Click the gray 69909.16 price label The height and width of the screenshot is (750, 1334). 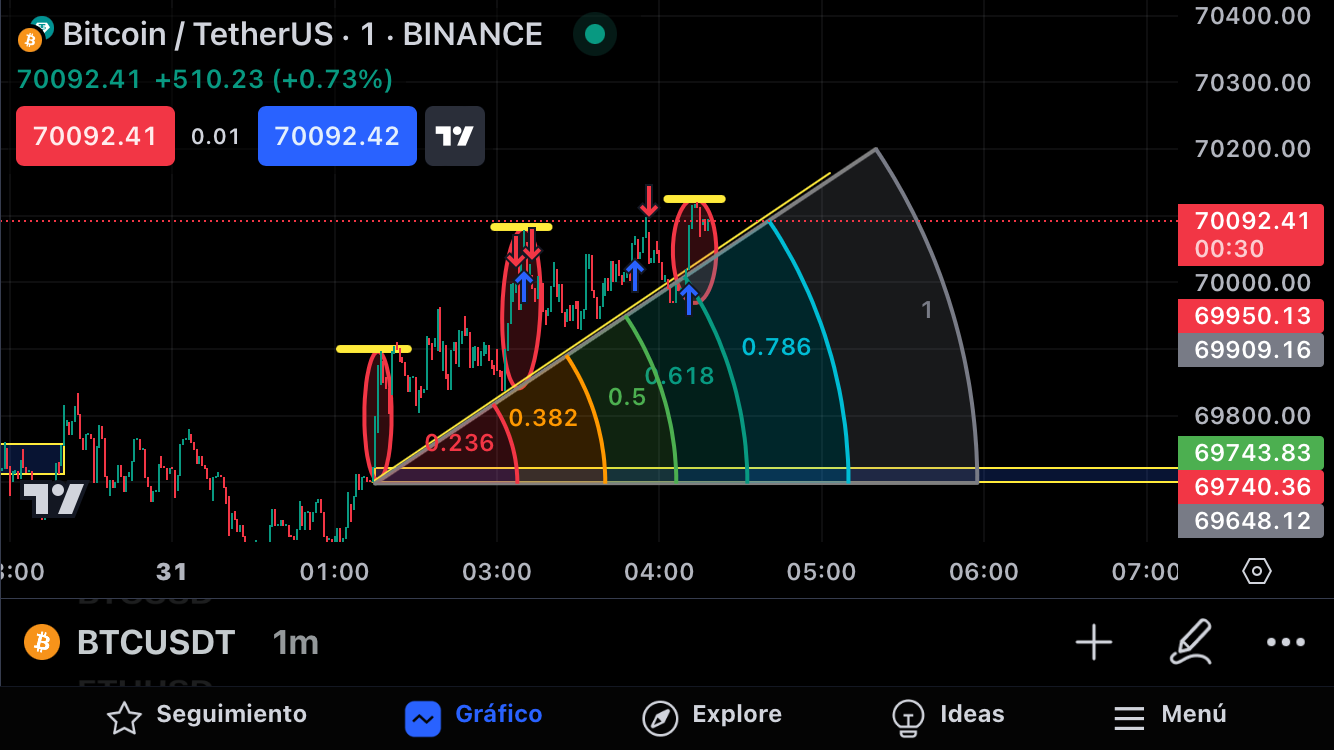pos(1250,350)
